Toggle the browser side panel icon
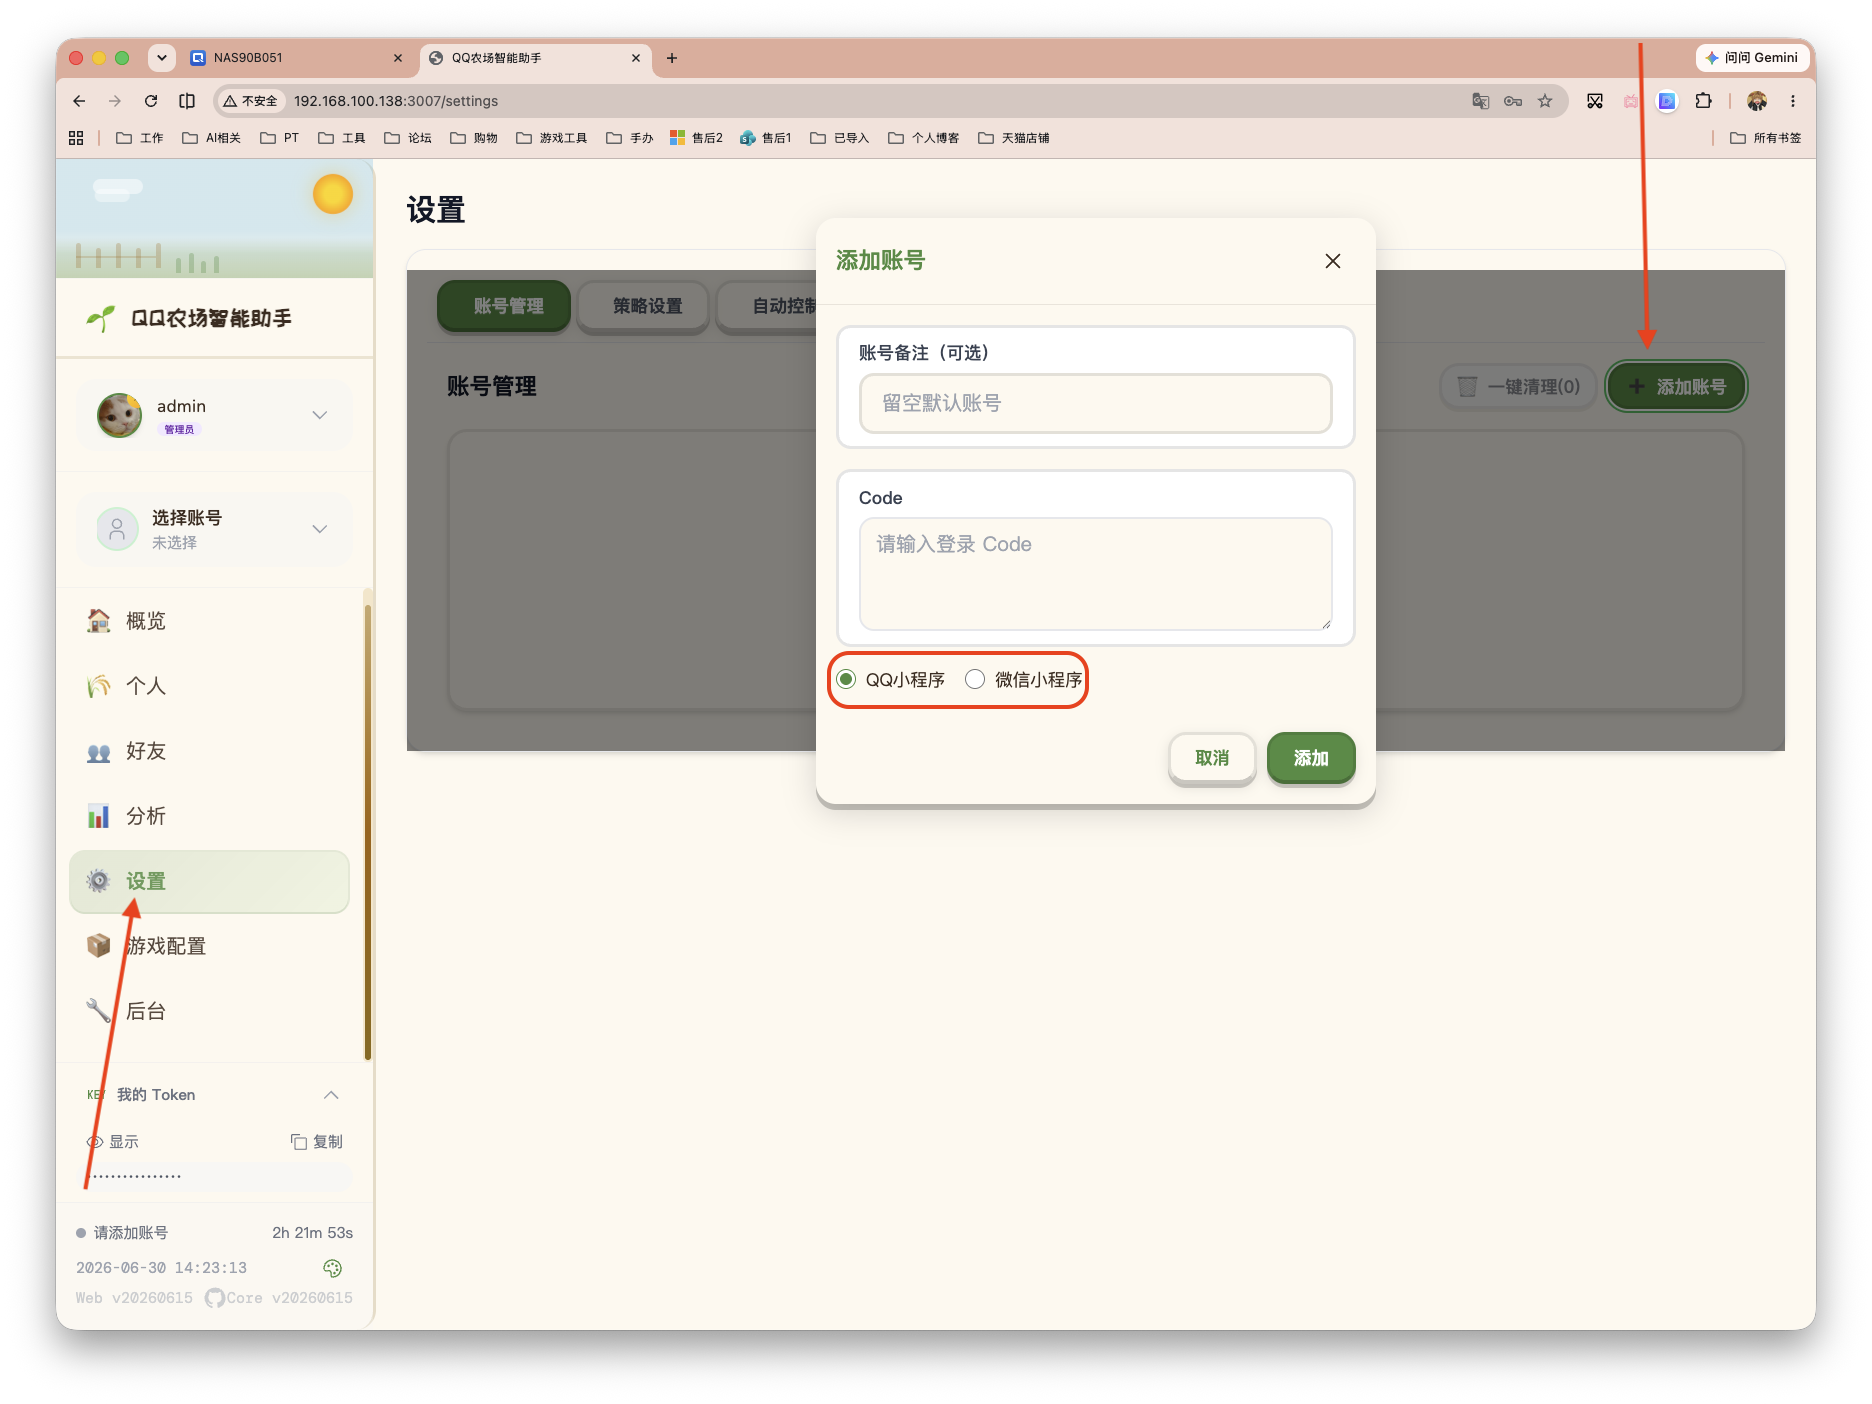1872x1404 pixels. point(187,101)
